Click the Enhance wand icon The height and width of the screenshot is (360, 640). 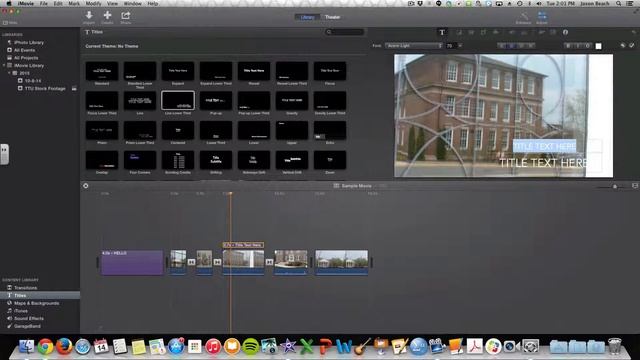[x=524, y=16]
